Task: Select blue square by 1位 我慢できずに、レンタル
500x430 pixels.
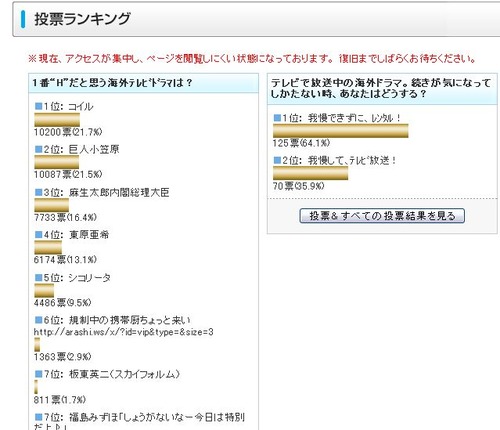Action: click(x=277, y=118)
